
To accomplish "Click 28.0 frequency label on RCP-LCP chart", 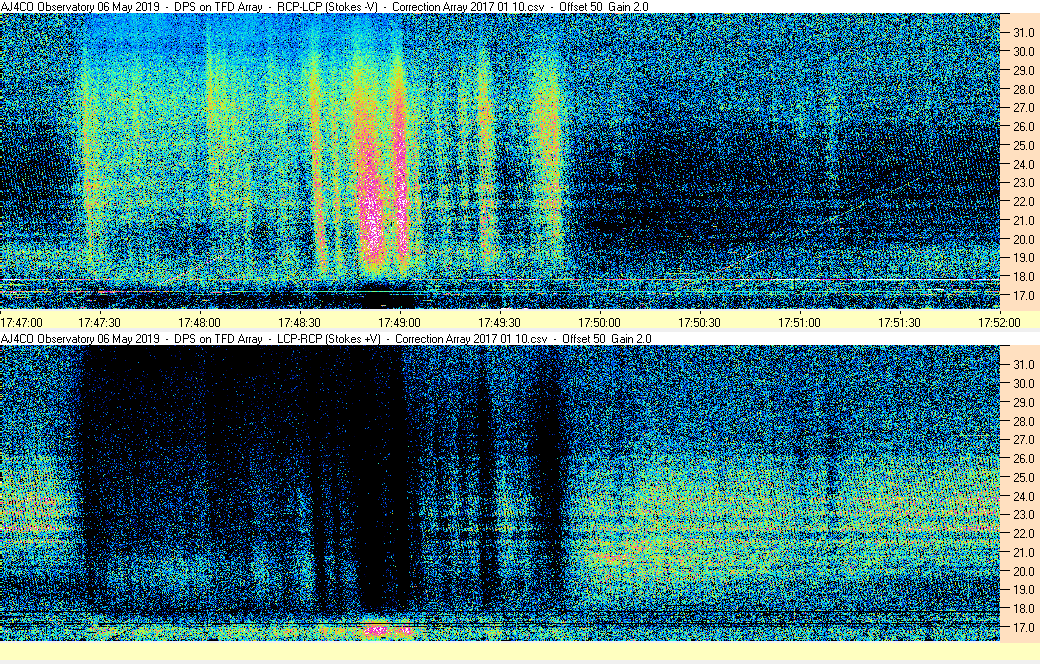I will point(1023,89).
